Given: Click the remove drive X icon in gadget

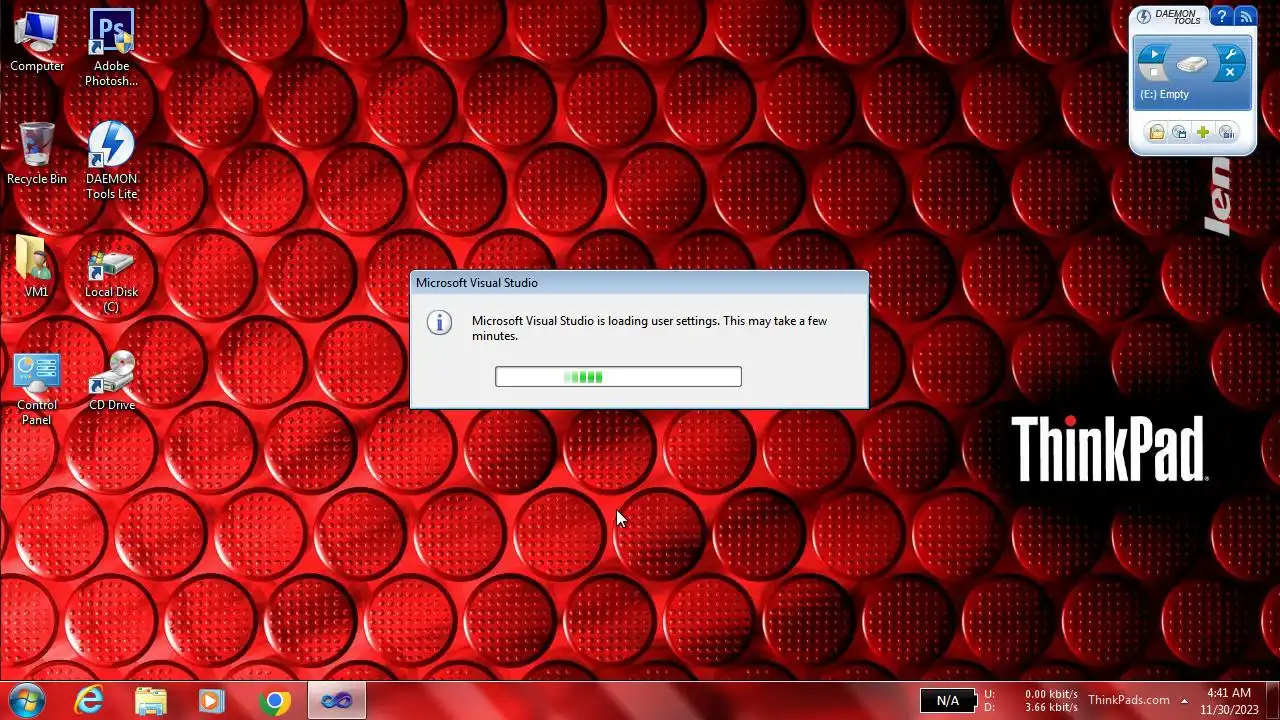Looking at the screenshot, I should (x=1230, y=73).
